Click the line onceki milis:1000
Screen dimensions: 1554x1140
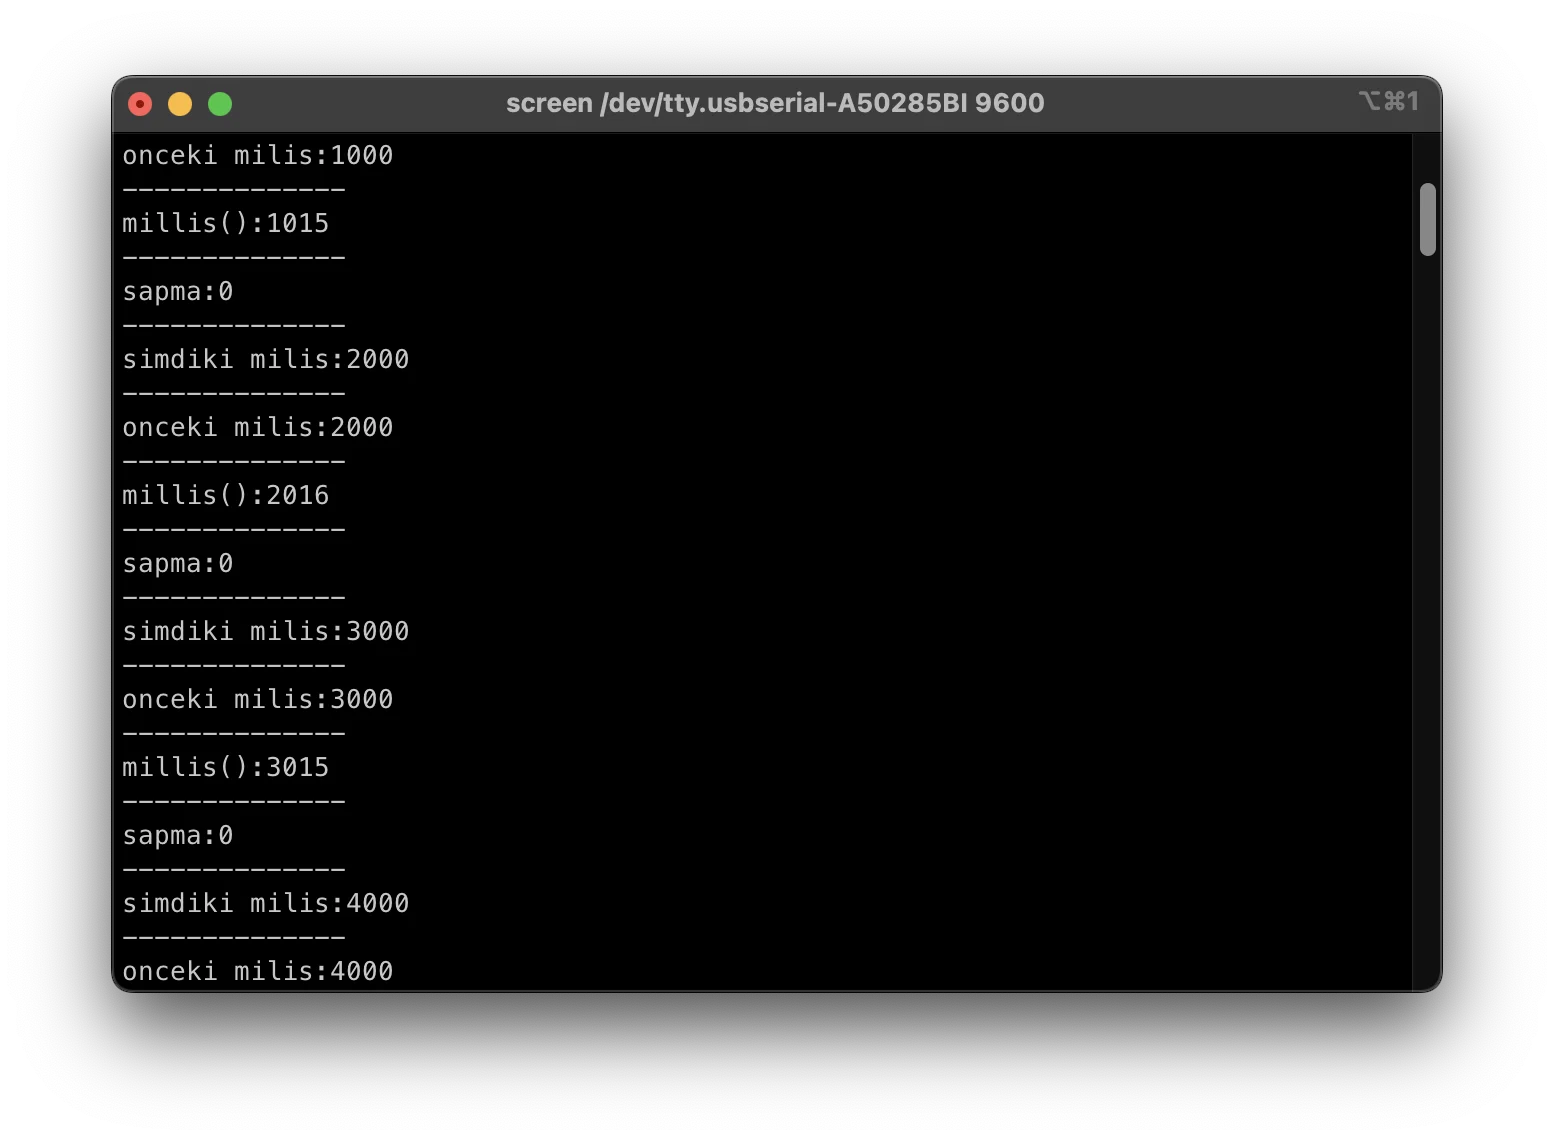point(258,155)
